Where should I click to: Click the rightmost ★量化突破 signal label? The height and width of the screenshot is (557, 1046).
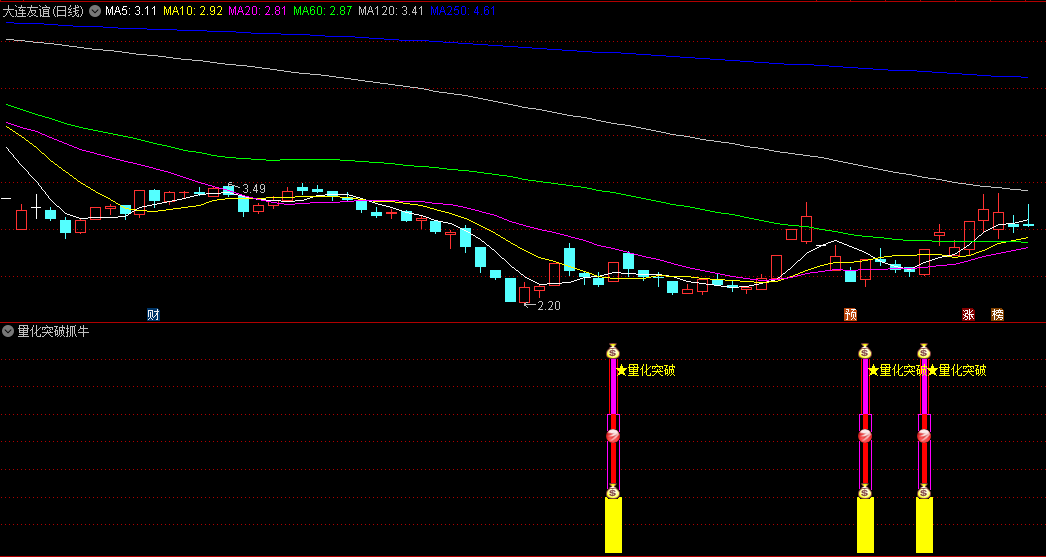click(x=957, y=370)
